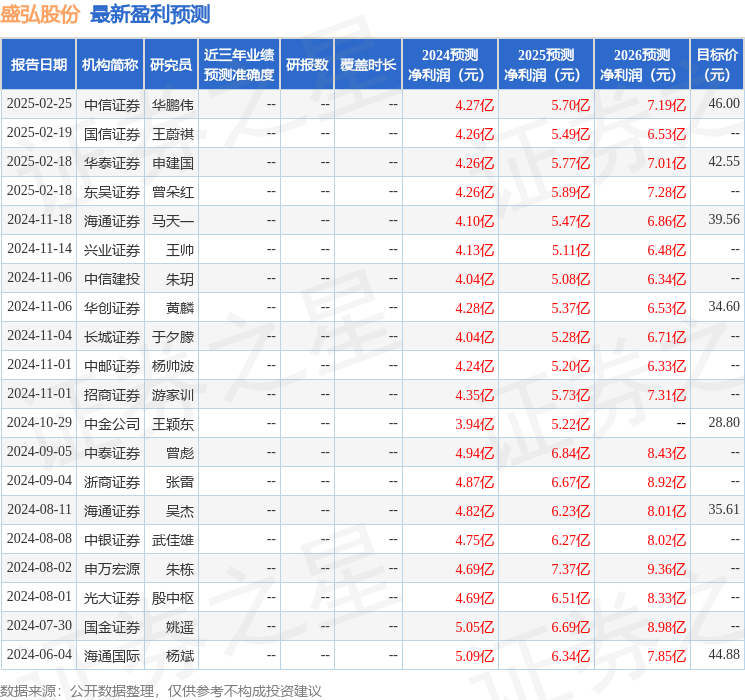Select 海通国际 institution cell
Screen dimensions: 745x700
(112, 655)
